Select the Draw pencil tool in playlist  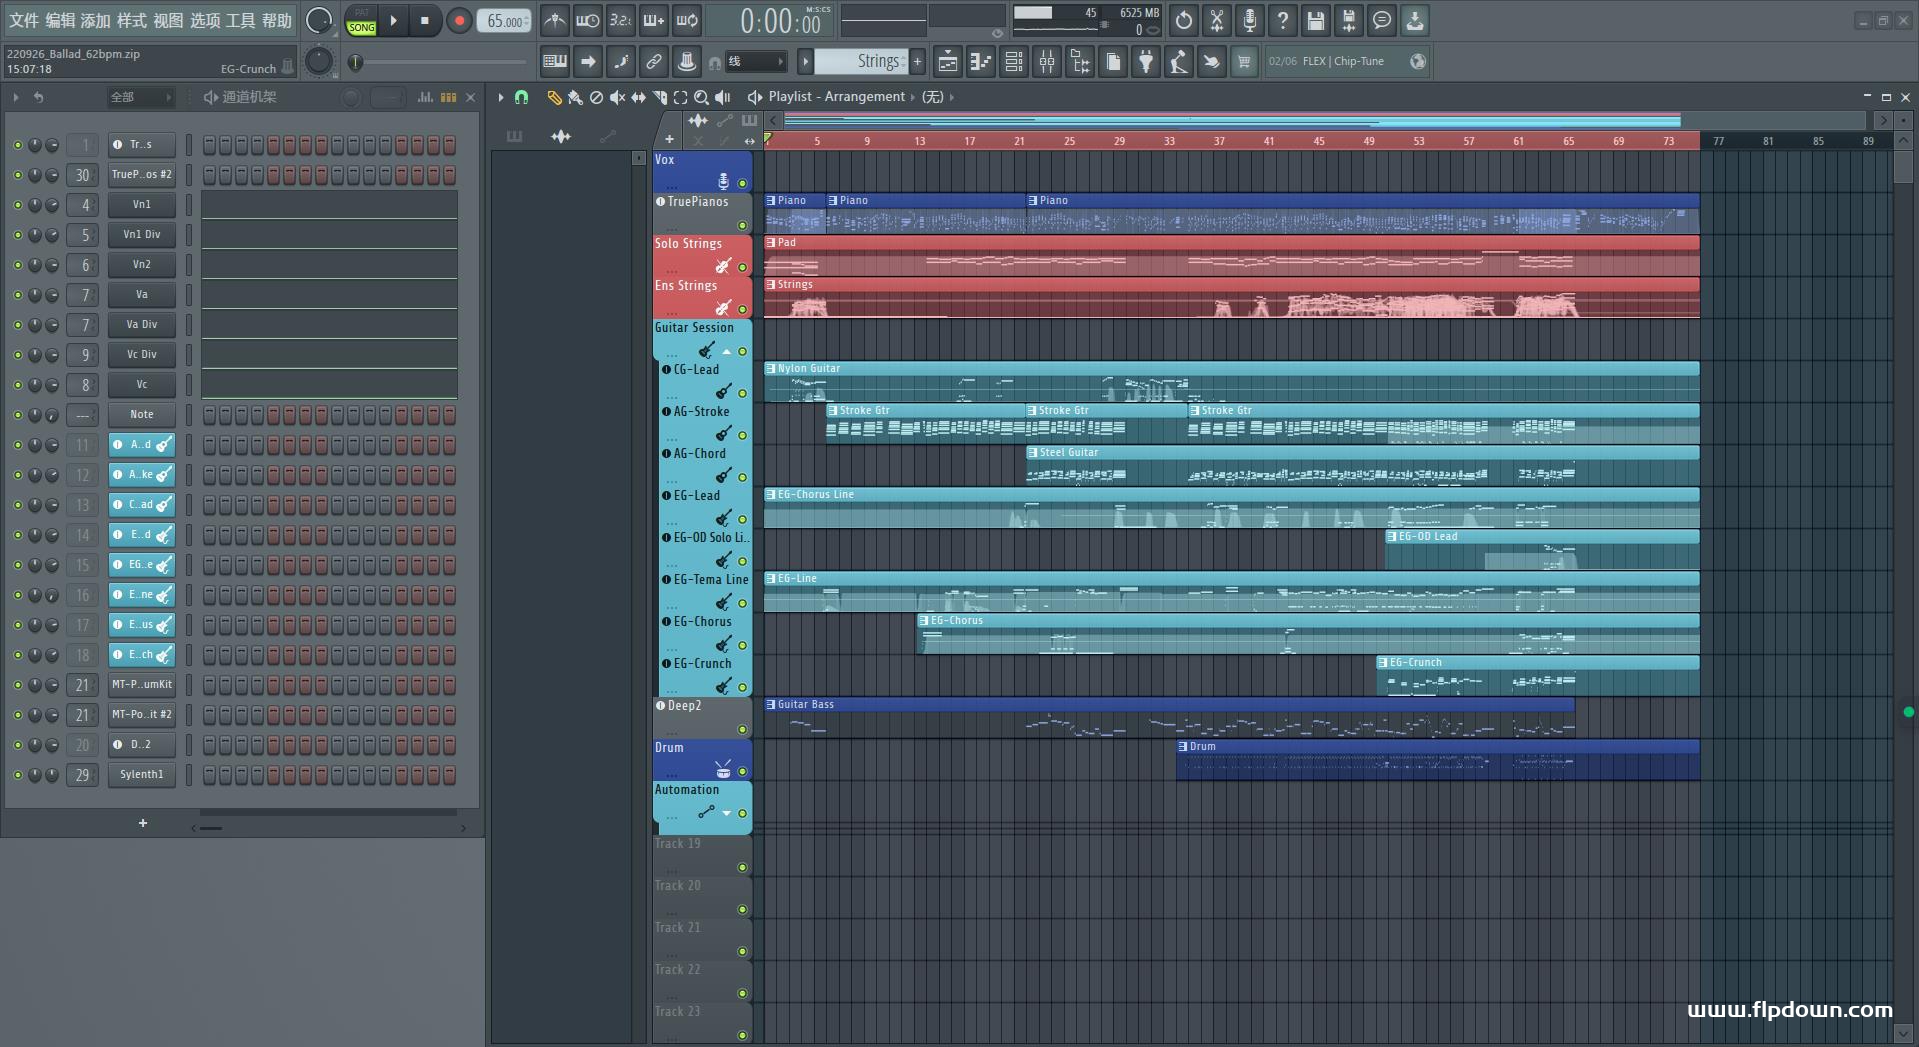pyautogui.click(x=554, y=97)
